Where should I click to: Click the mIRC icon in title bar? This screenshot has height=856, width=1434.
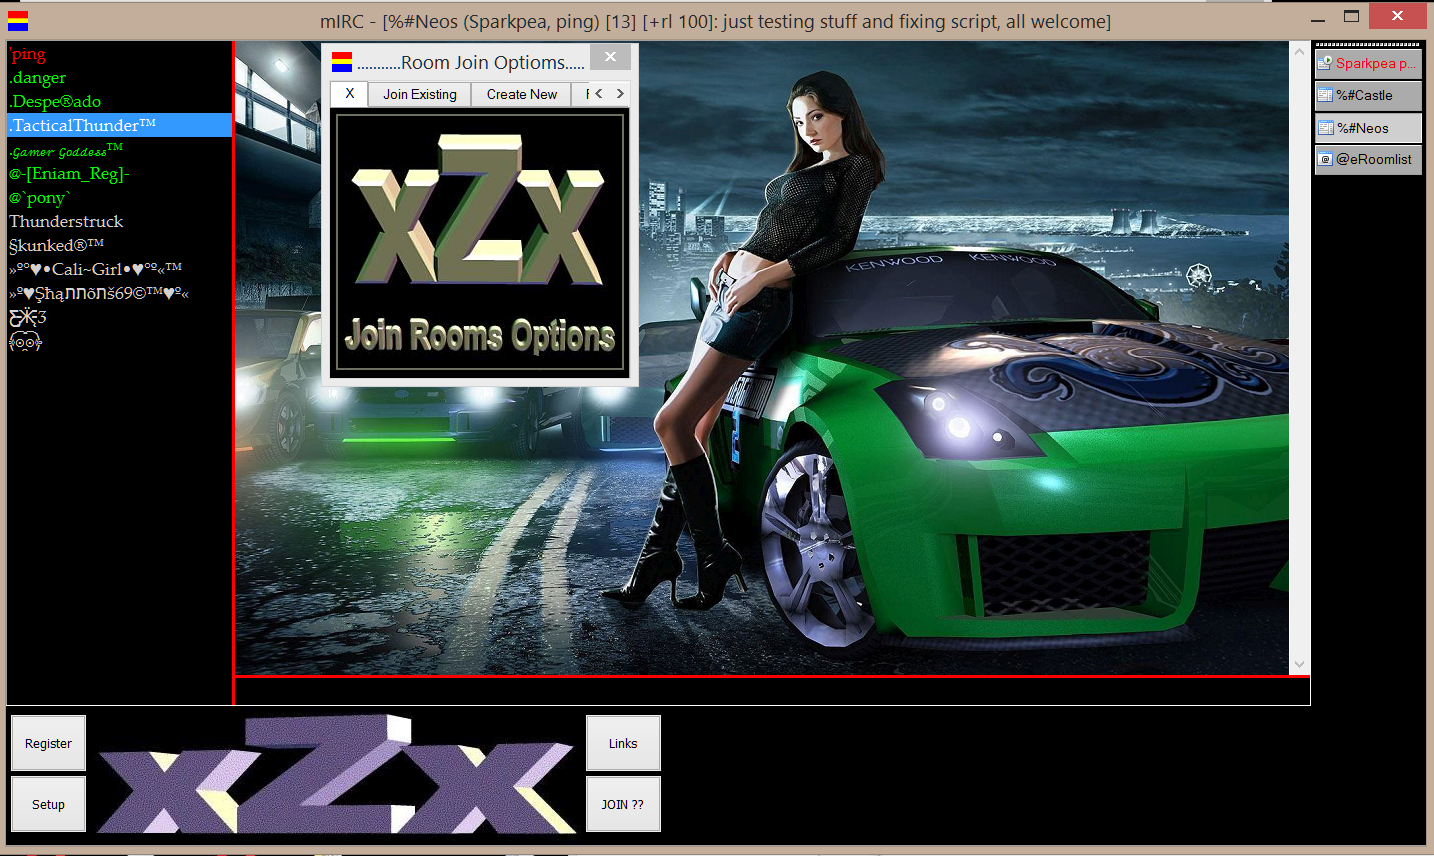18,20
